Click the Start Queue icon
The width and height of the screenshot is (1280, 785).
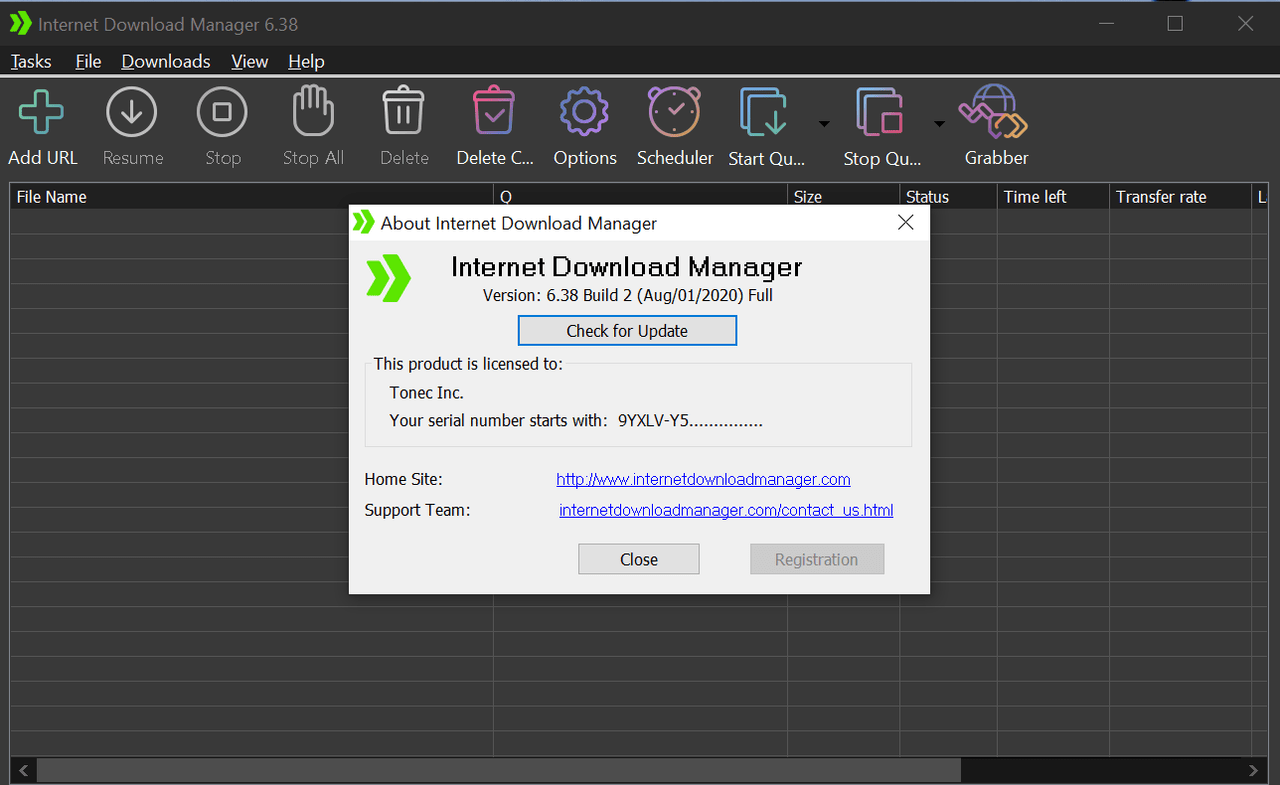point(765,112)
